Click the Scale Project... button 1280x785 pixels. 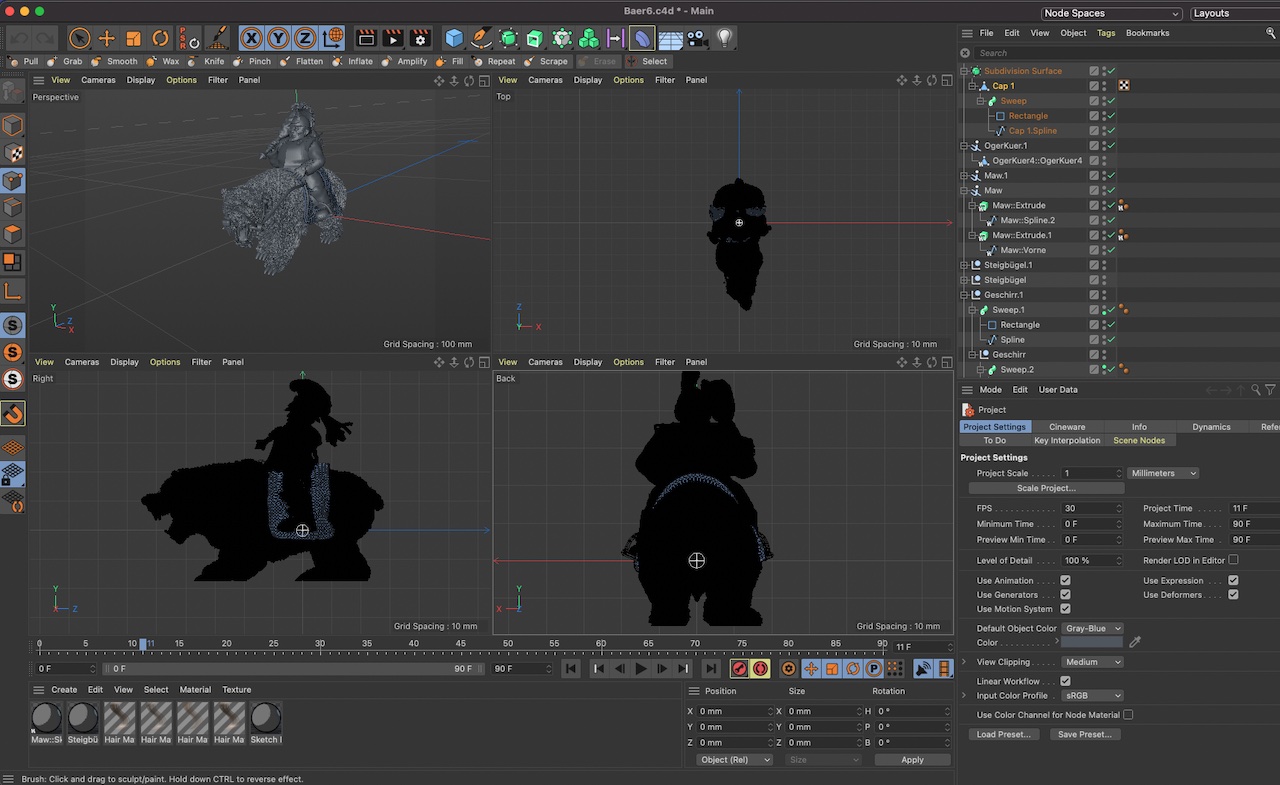(x=1046, y=488)
